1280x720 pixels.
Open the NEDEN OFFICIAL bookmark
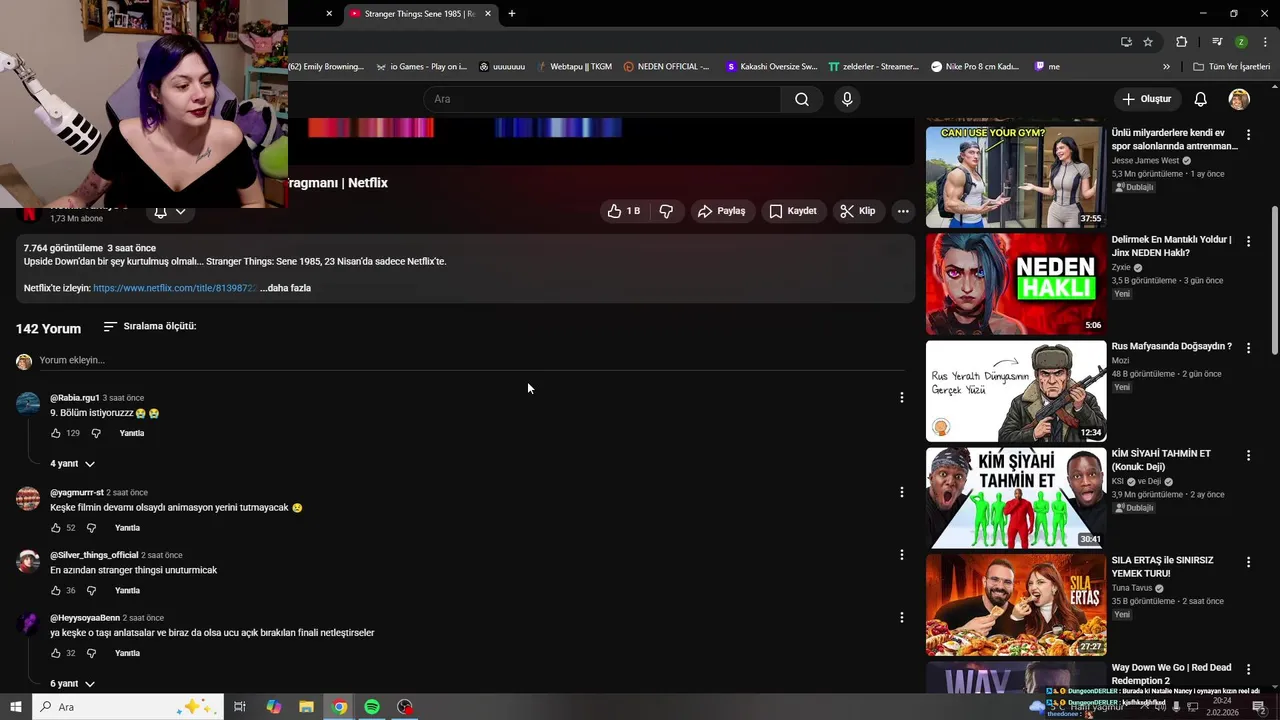coord(666,67)
